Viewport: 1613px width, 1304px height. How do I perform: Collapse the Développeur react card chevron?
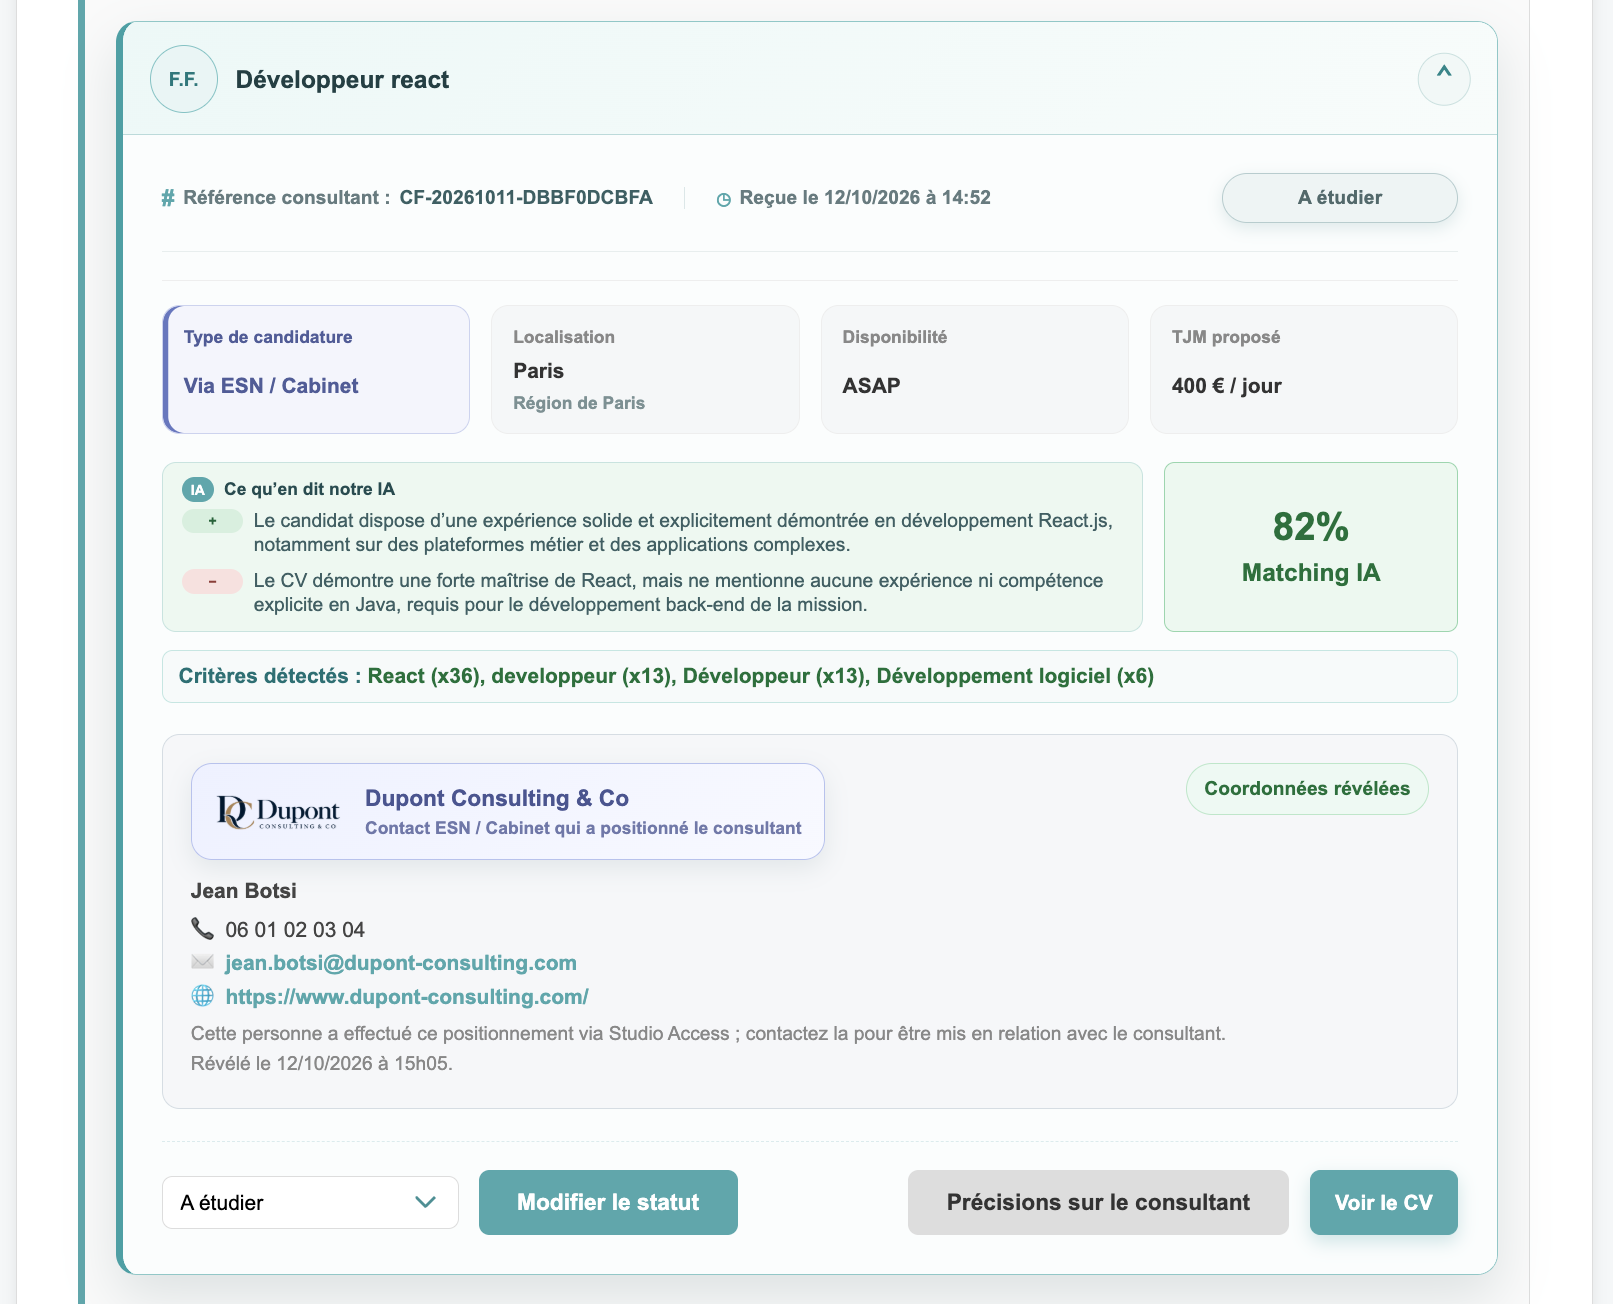1443,79
